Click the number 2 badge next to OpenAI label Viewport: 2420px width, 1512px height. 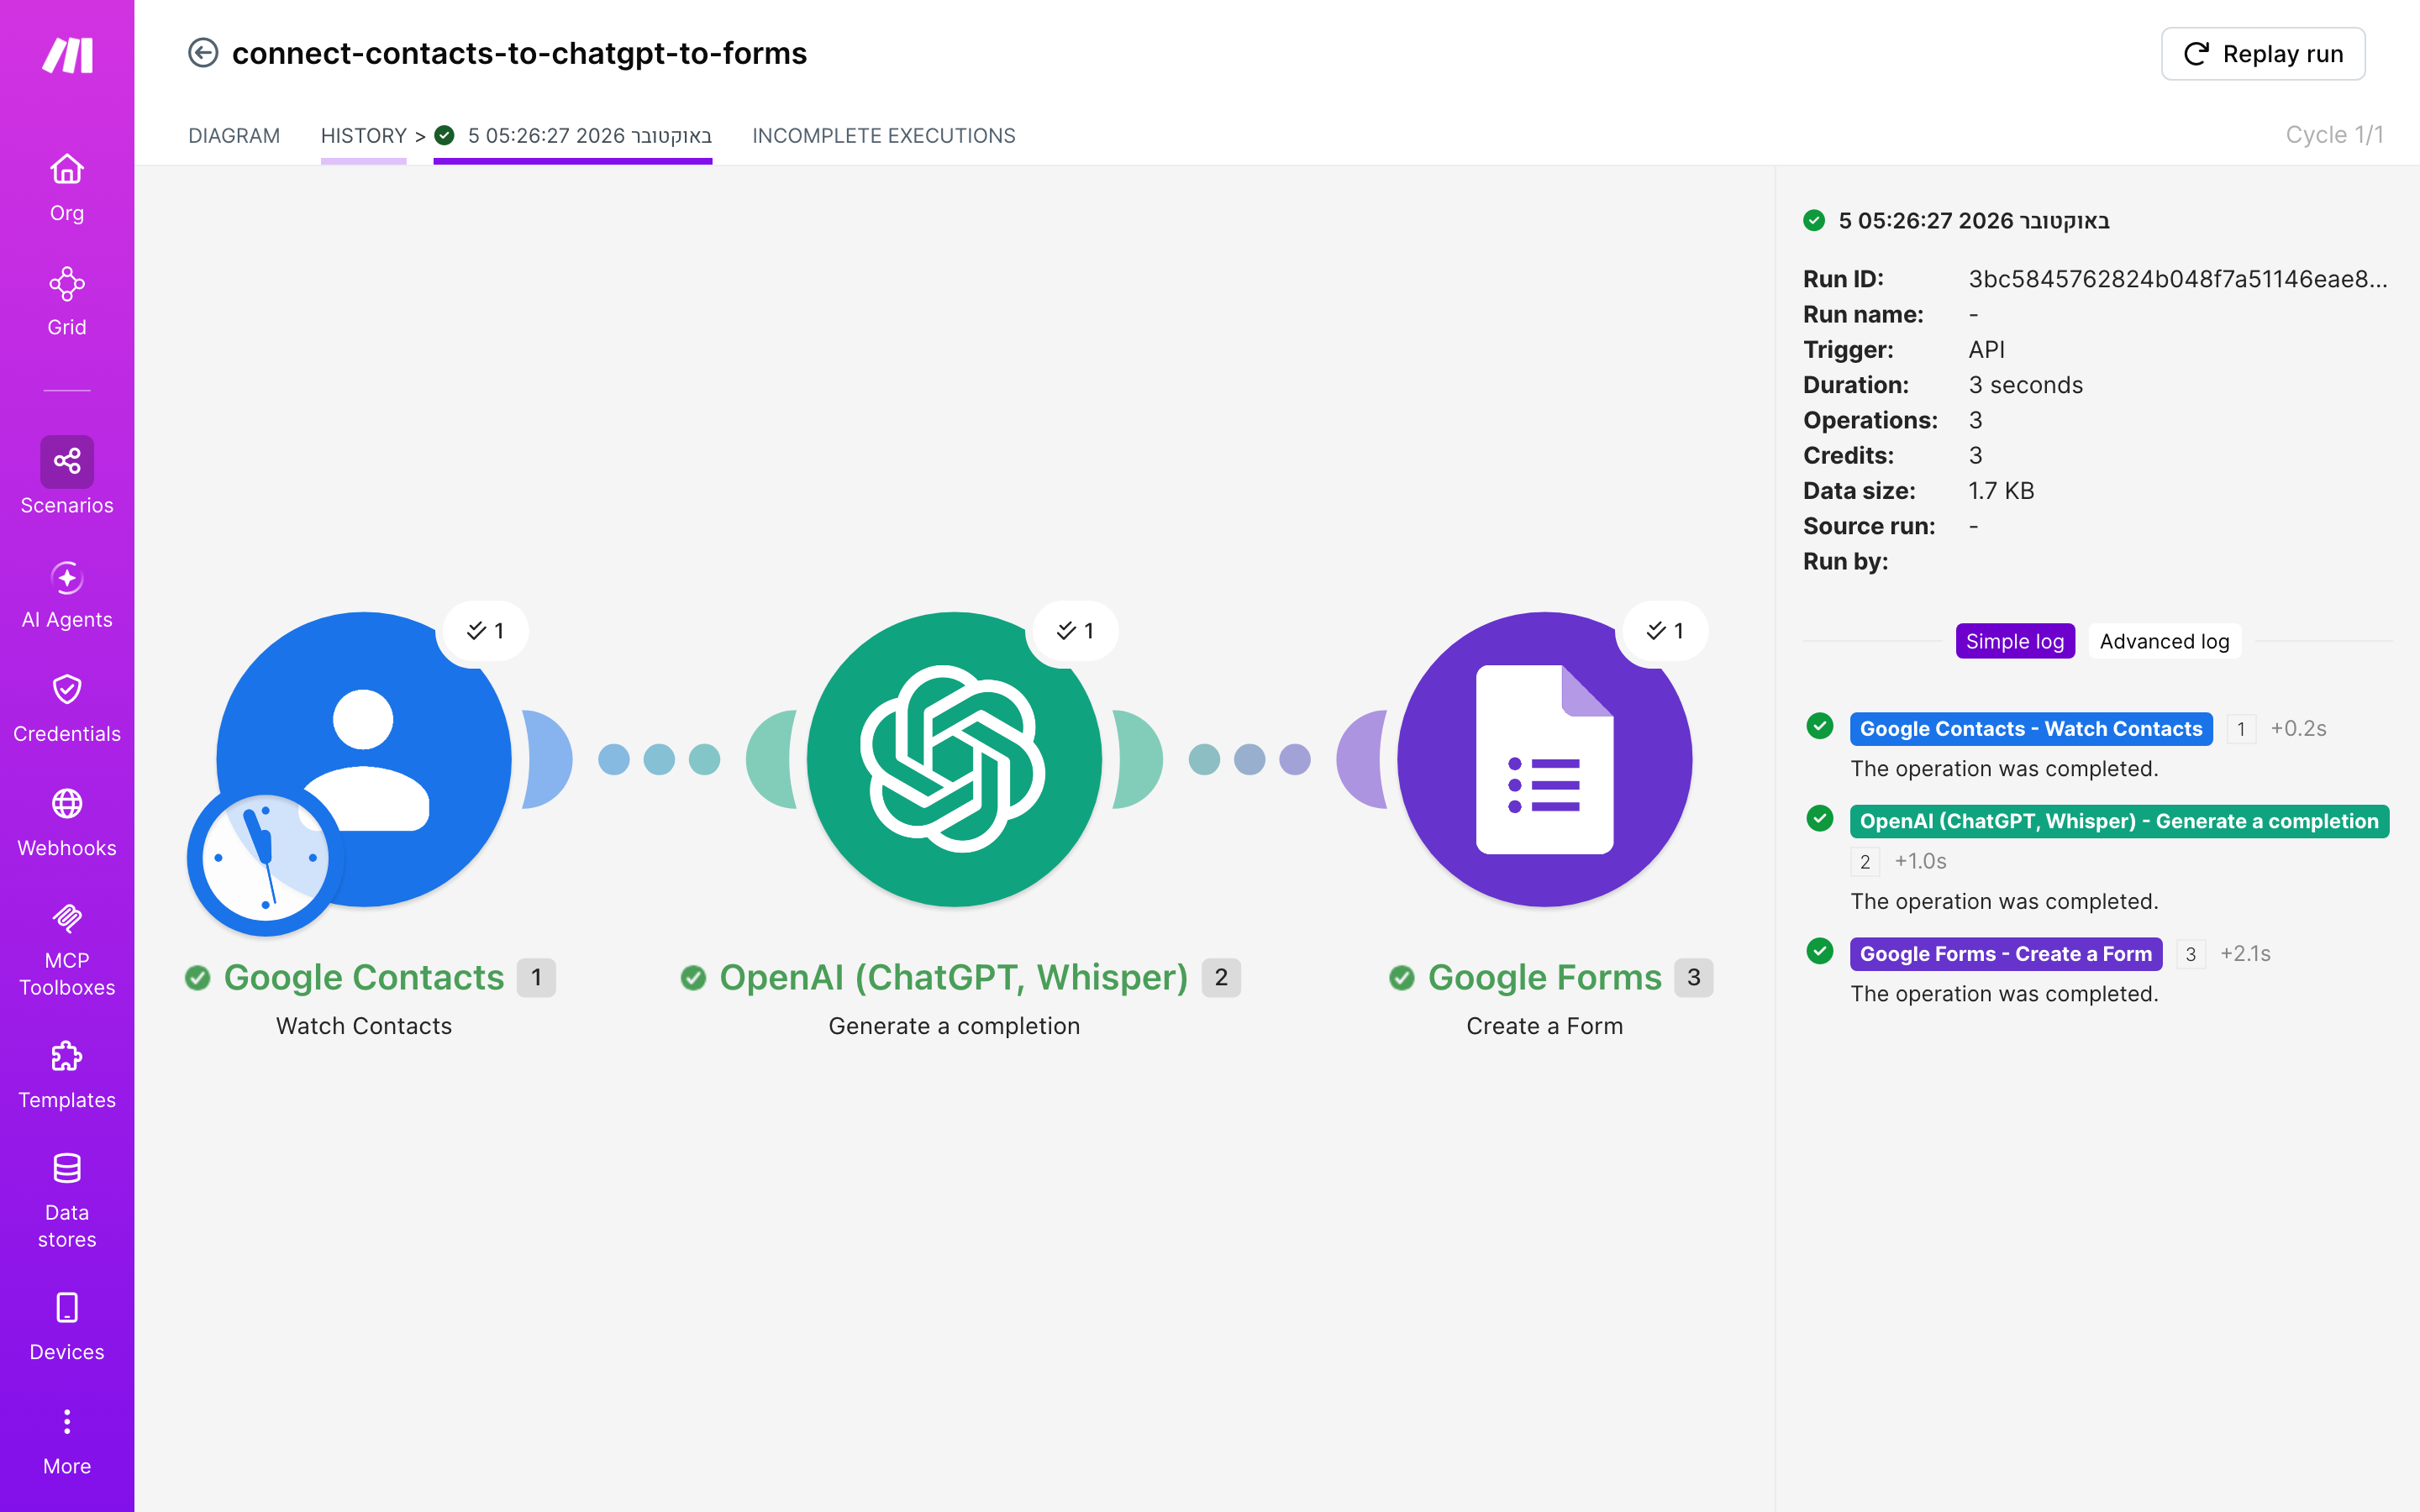[x=1221, y=977]
